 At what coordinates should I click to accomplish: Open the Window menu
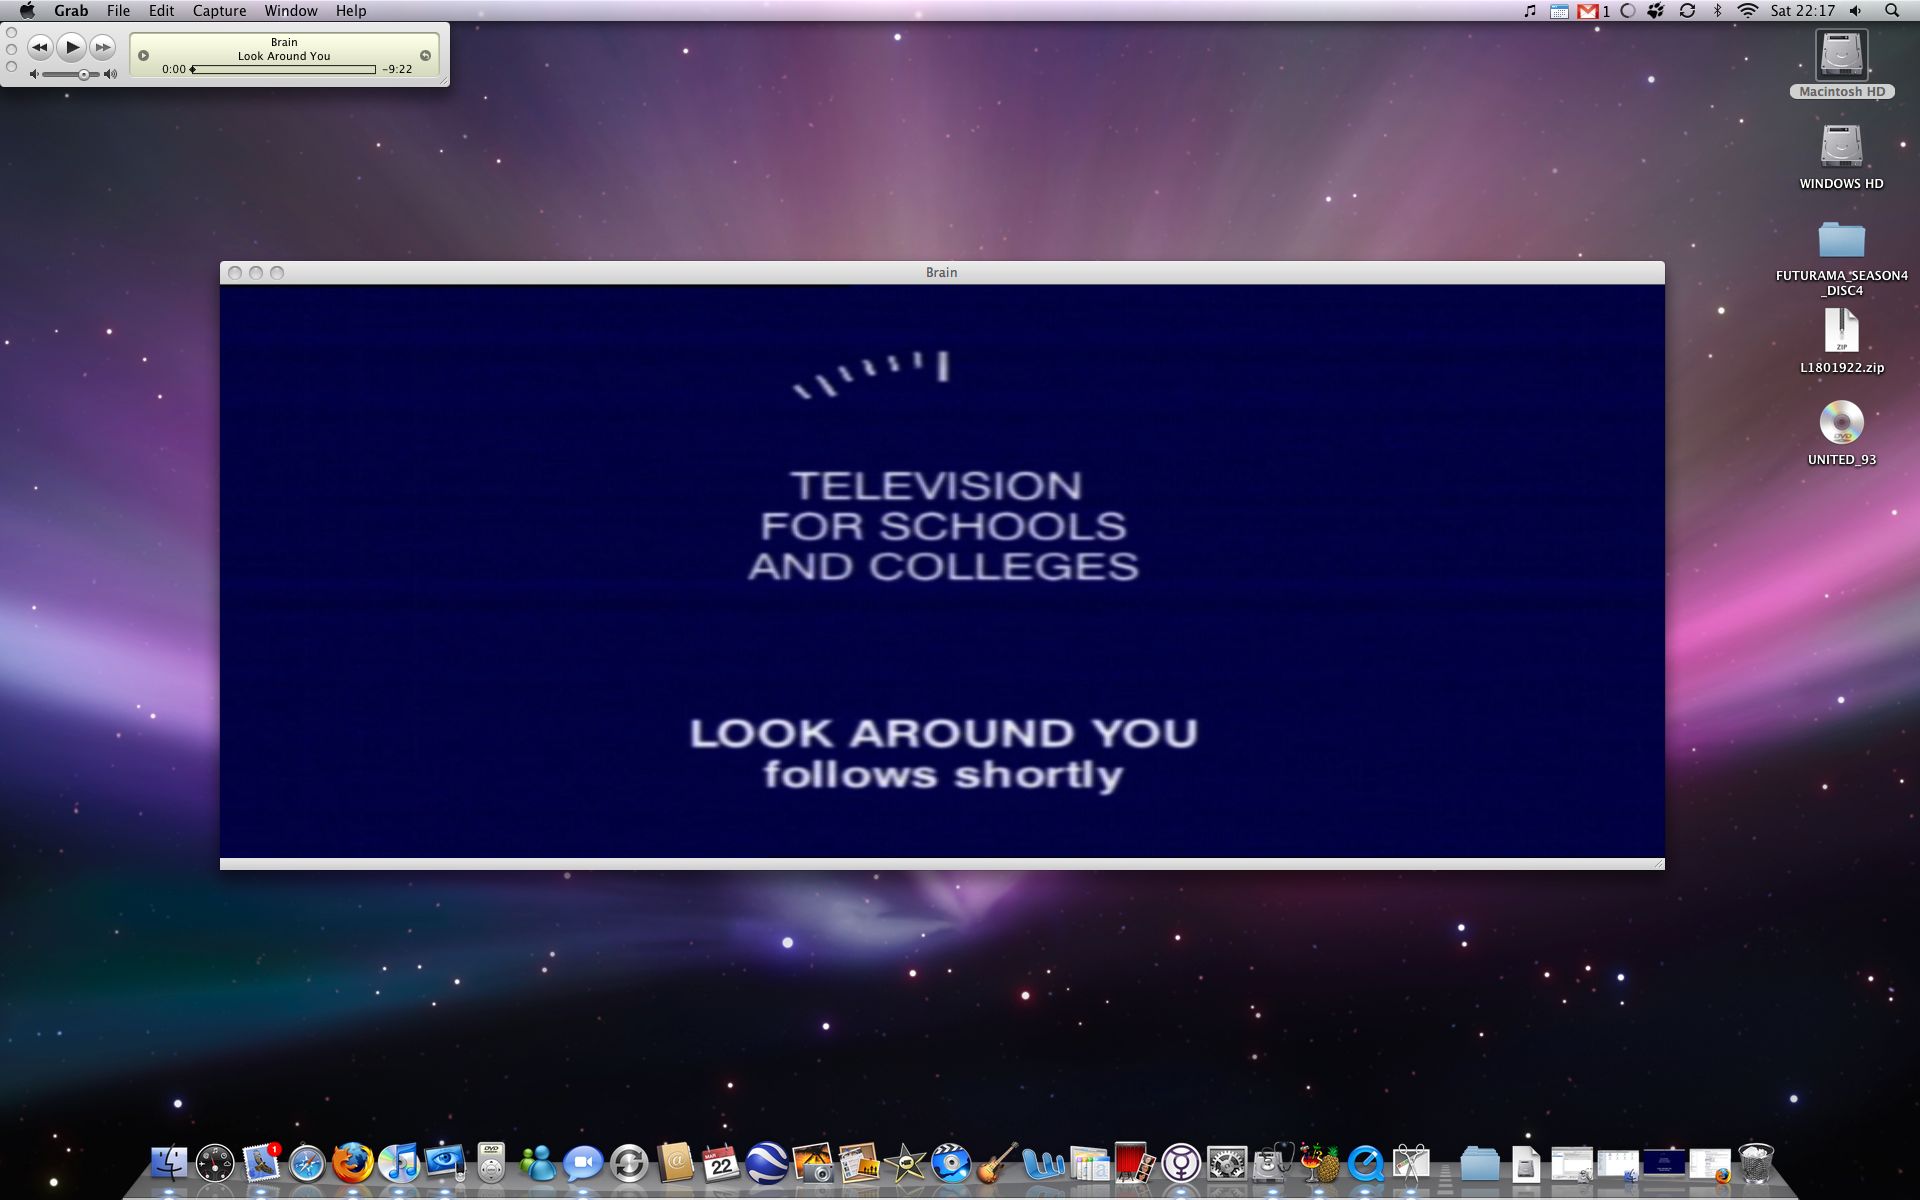point(290,11)
